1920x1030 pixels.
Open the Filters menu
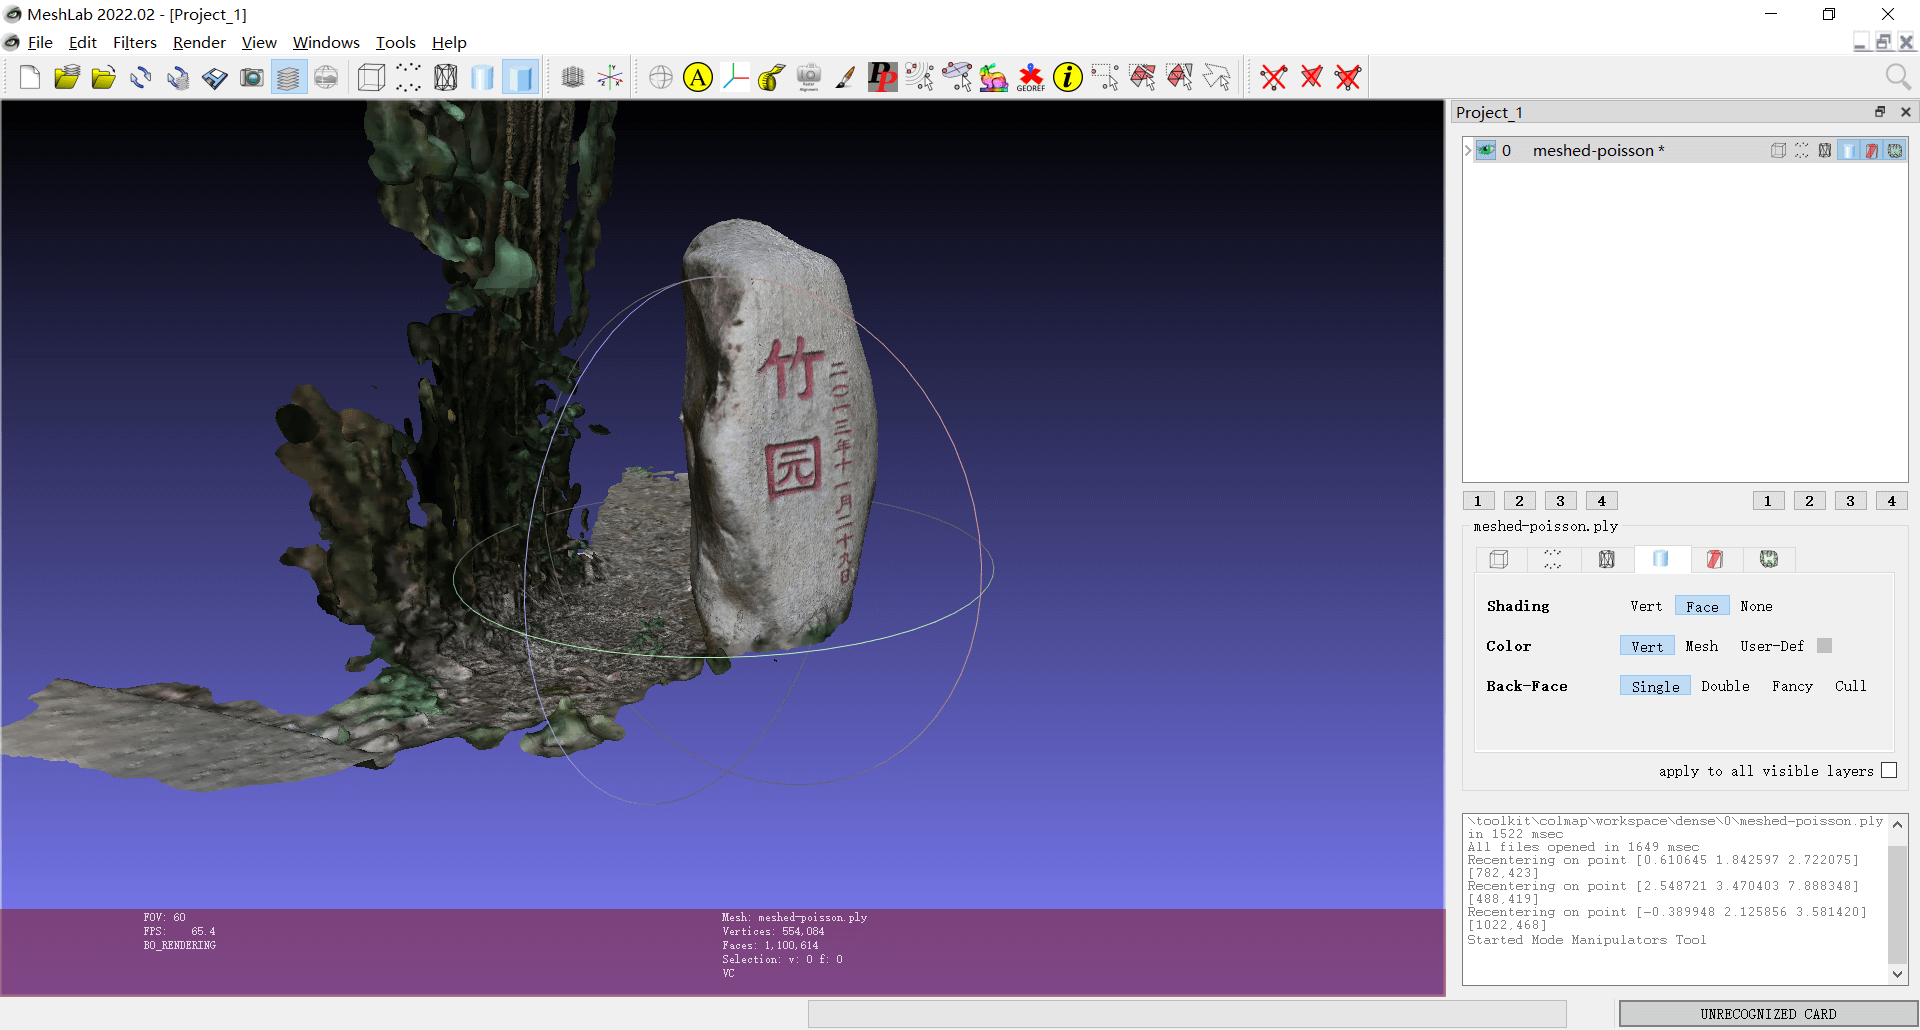point(134,42)
